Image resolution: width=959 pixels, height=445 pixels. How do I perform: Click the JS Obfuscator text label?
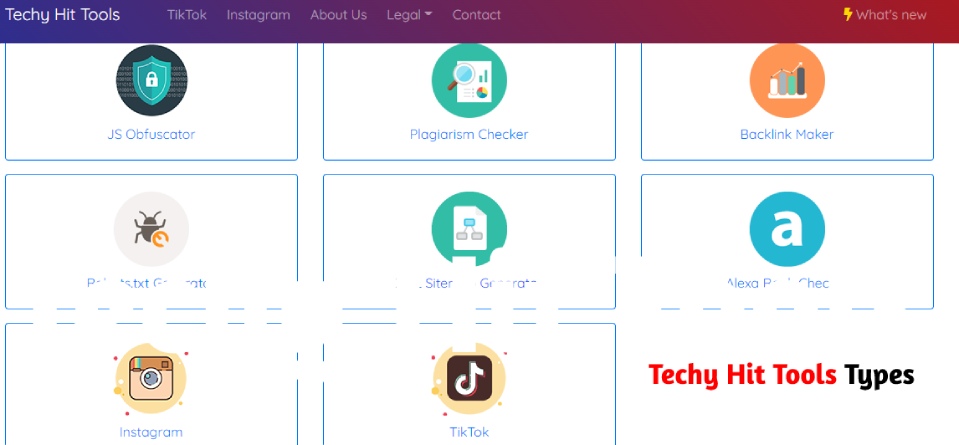[151, 134]
